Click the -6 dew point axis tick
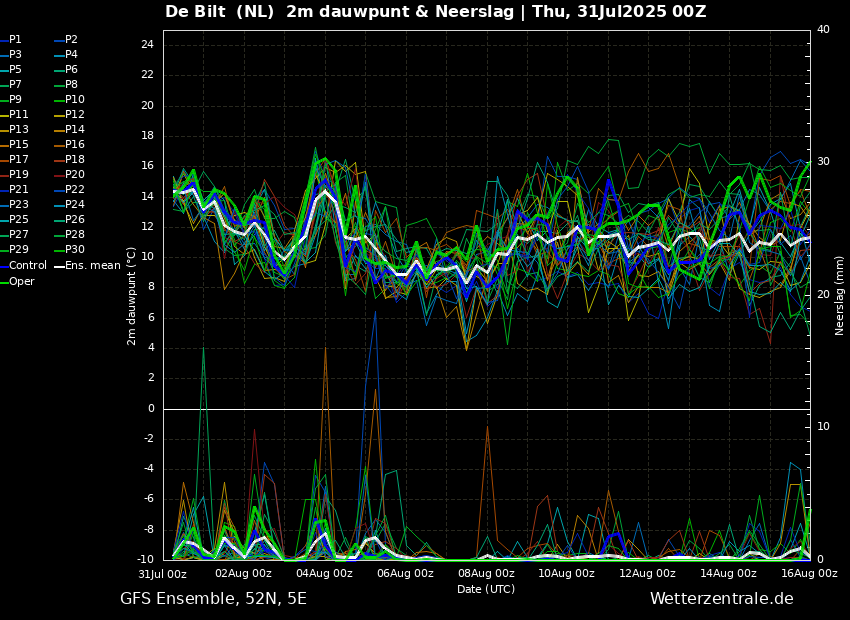The image size is (850, 620). [x=149, y=499]
